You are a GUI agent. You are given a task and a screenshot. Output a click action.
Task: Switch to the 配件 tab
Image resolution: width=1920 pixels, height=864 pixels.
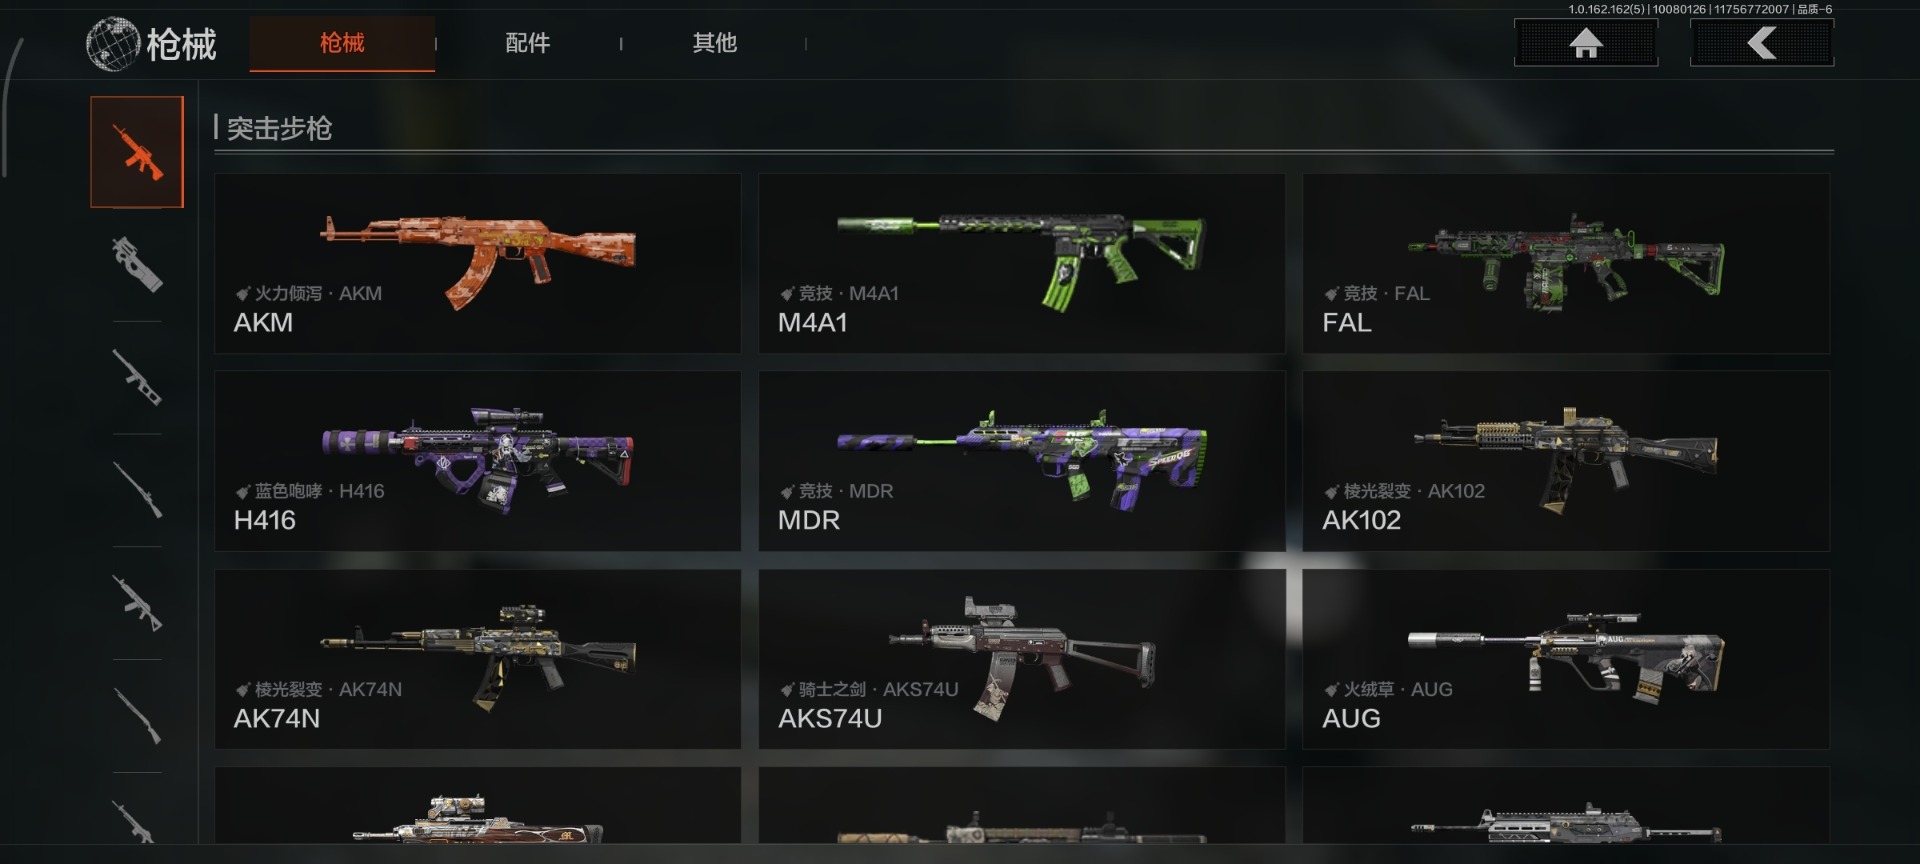coord(528,43)
